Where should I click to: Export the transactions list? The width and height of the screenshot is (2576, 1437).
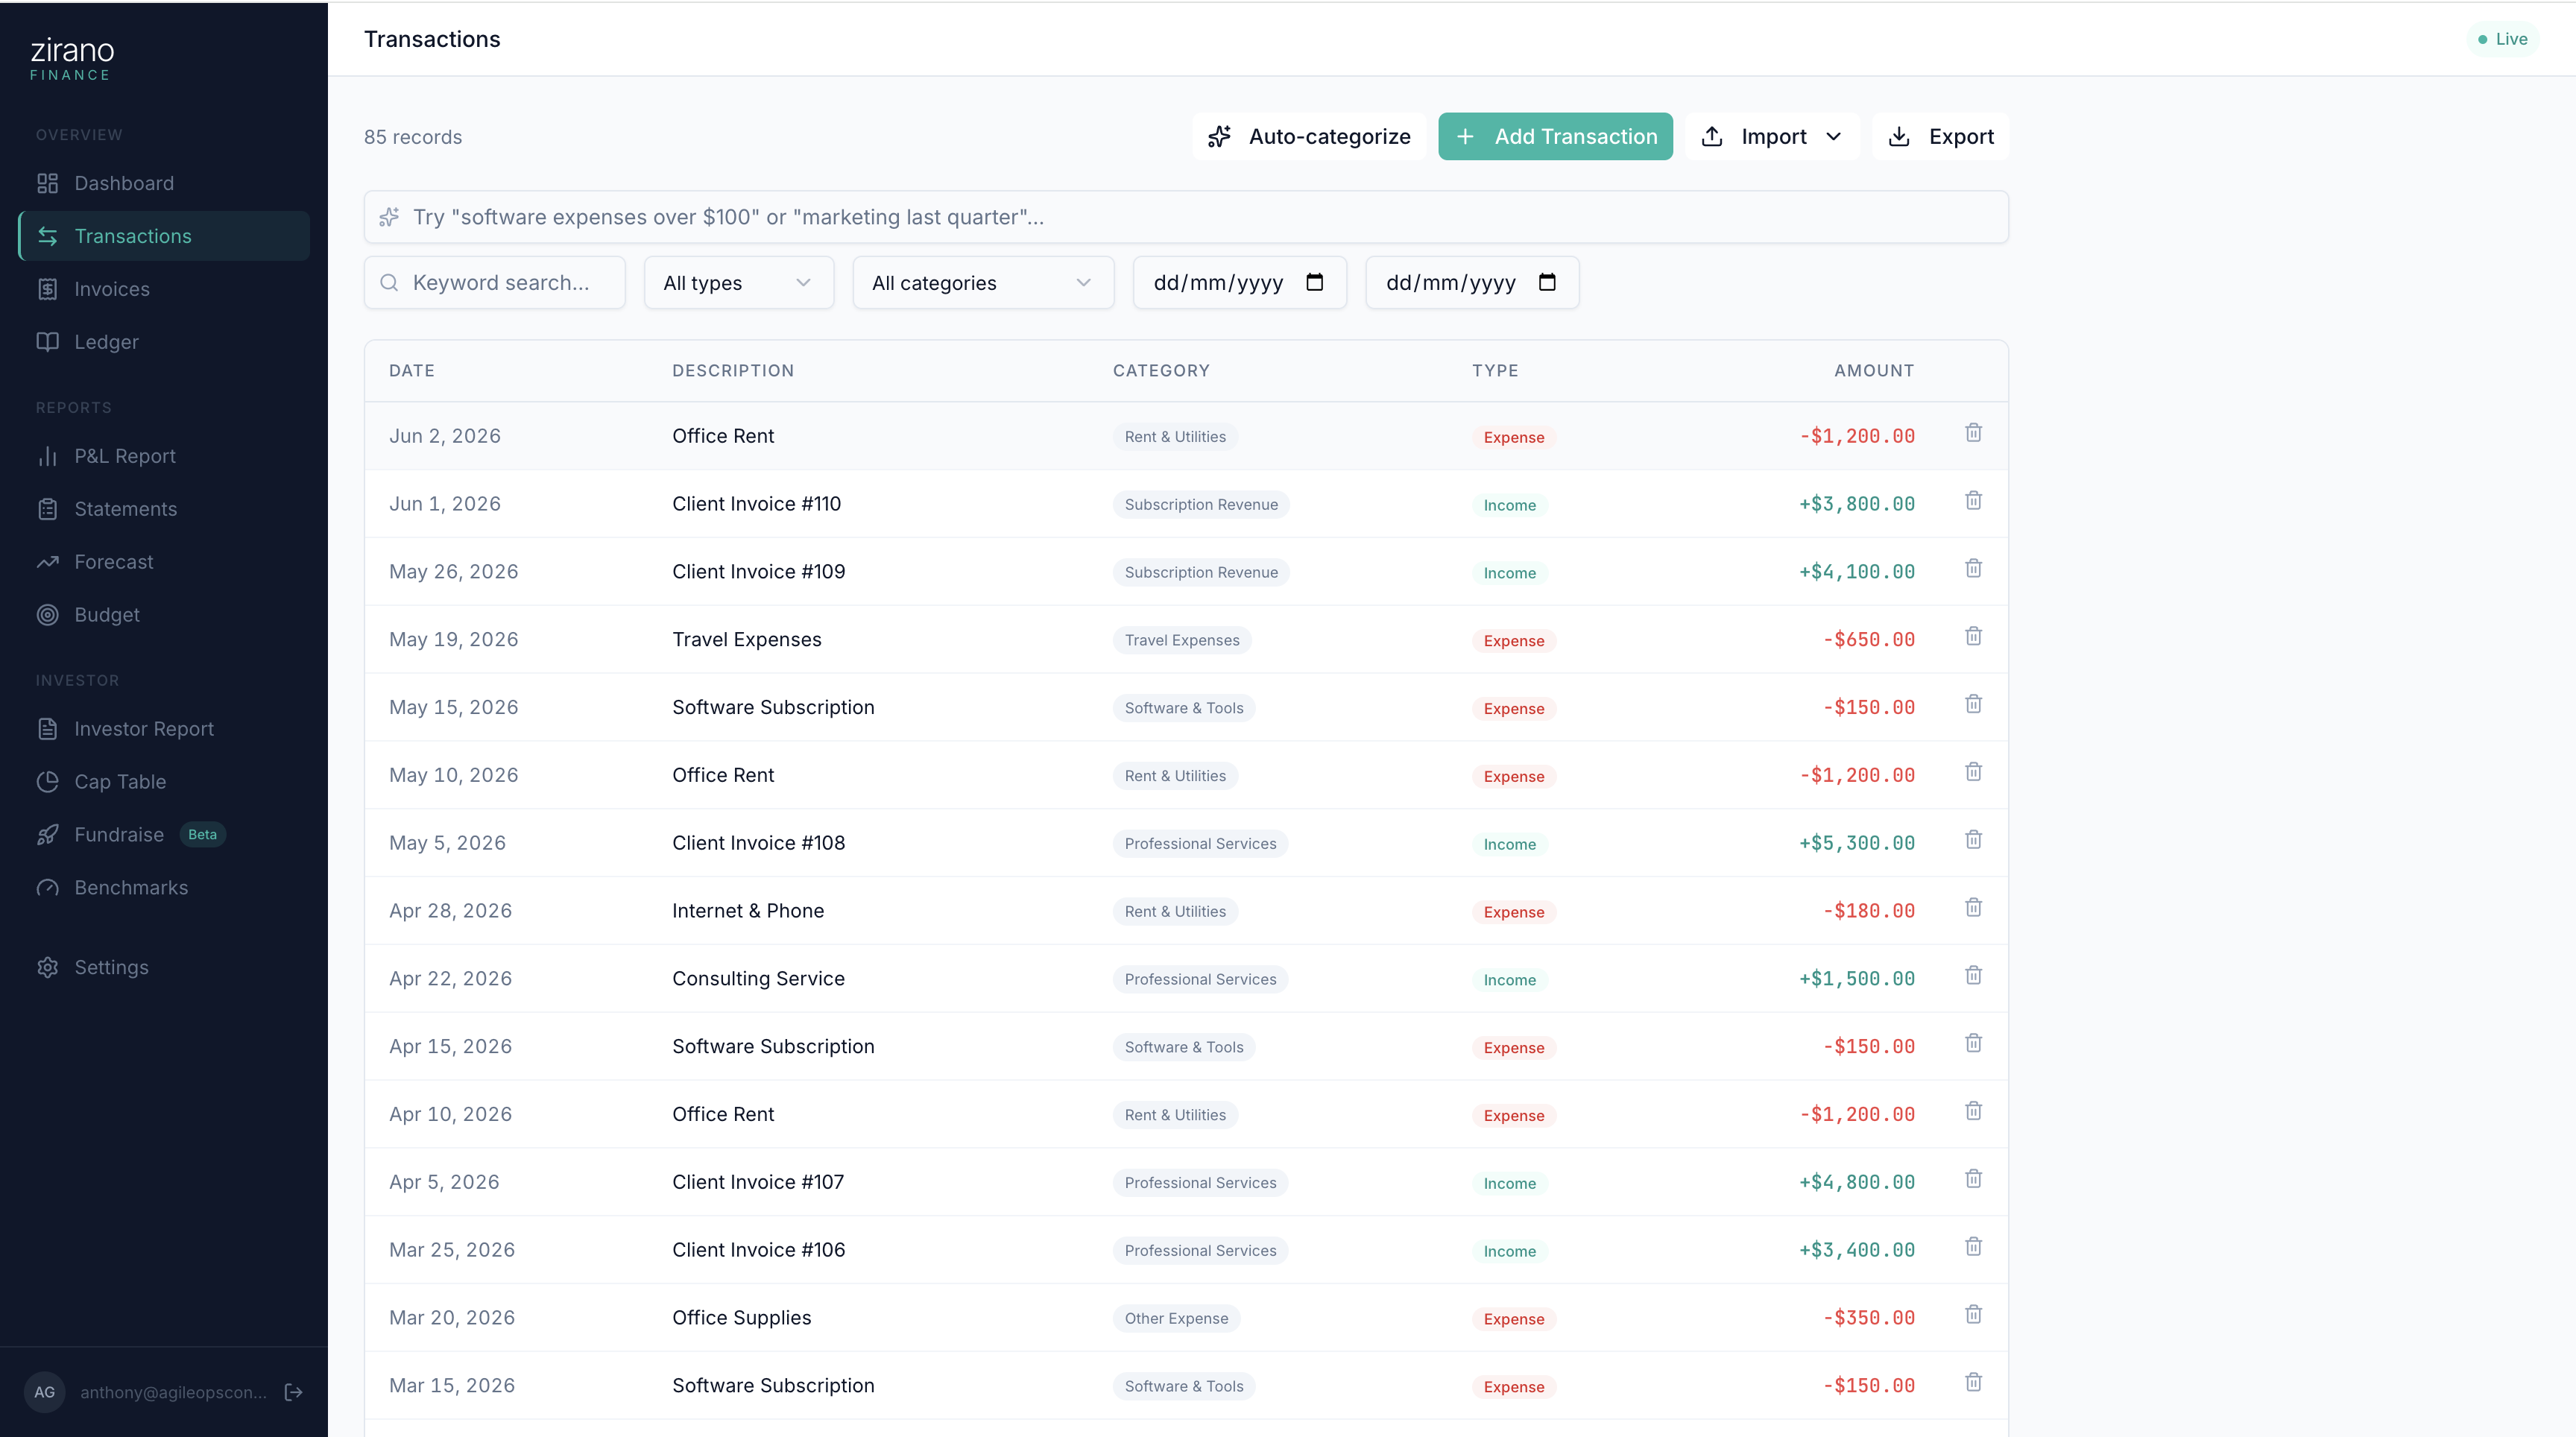pyautogui.click(x=1940, y=136)
